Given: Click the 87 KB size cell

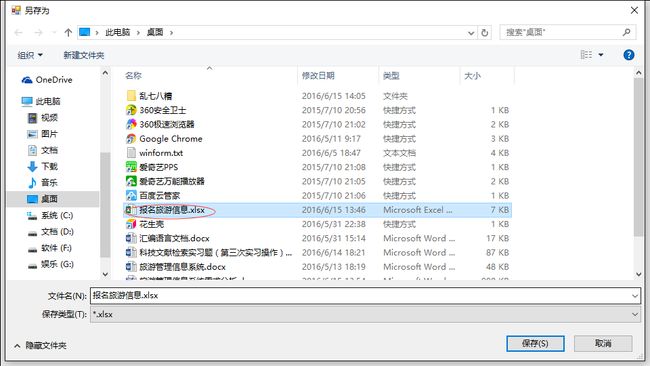Looking at the screenshot, I should click(x=497, y=252).
